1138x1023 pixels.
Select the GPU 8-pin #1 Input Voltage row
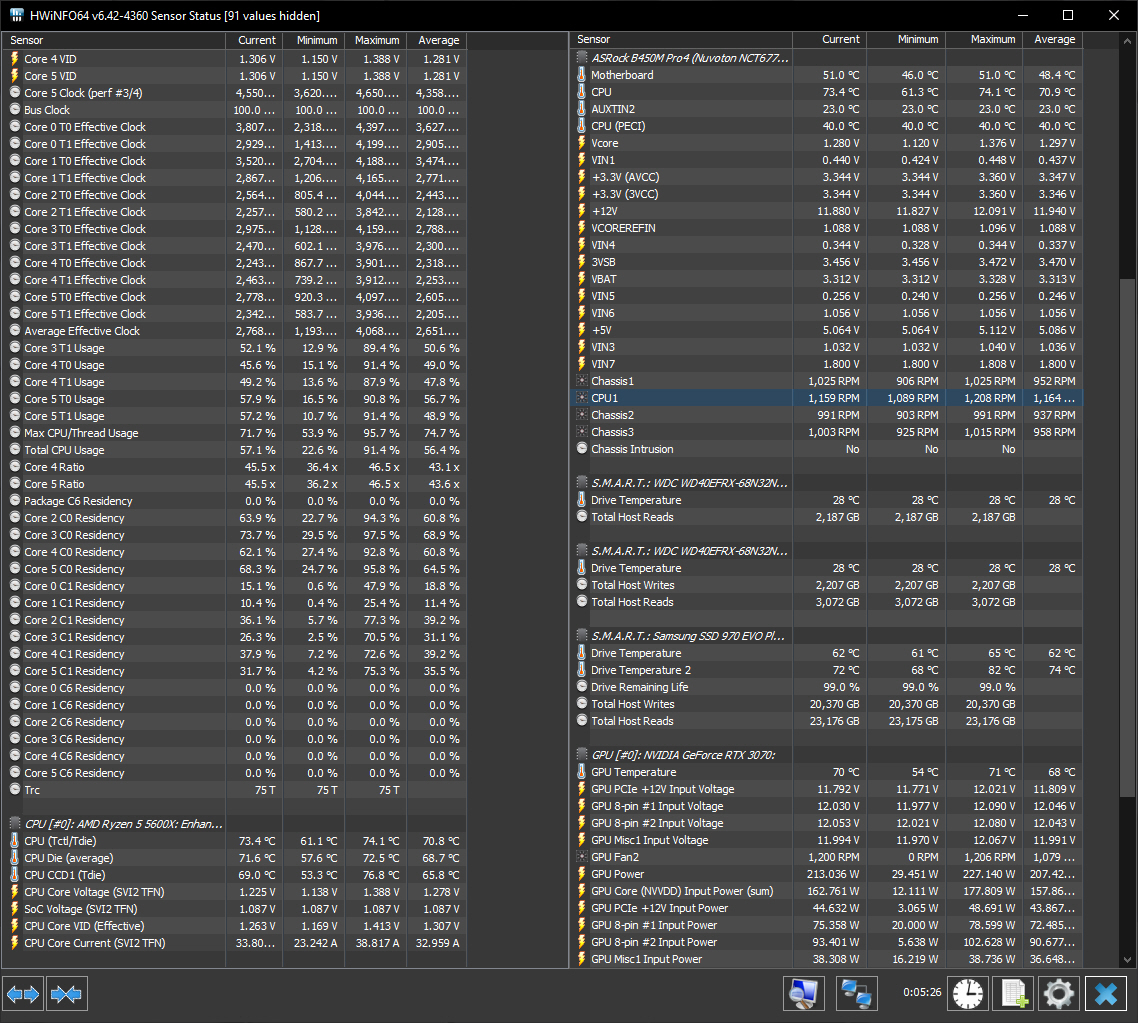pyautogui.click(x=827, y=806)
